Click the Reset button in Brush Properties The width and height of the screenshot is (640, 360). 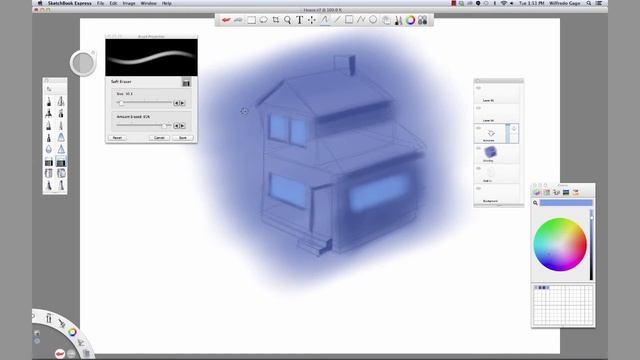(x=117, y=138)
